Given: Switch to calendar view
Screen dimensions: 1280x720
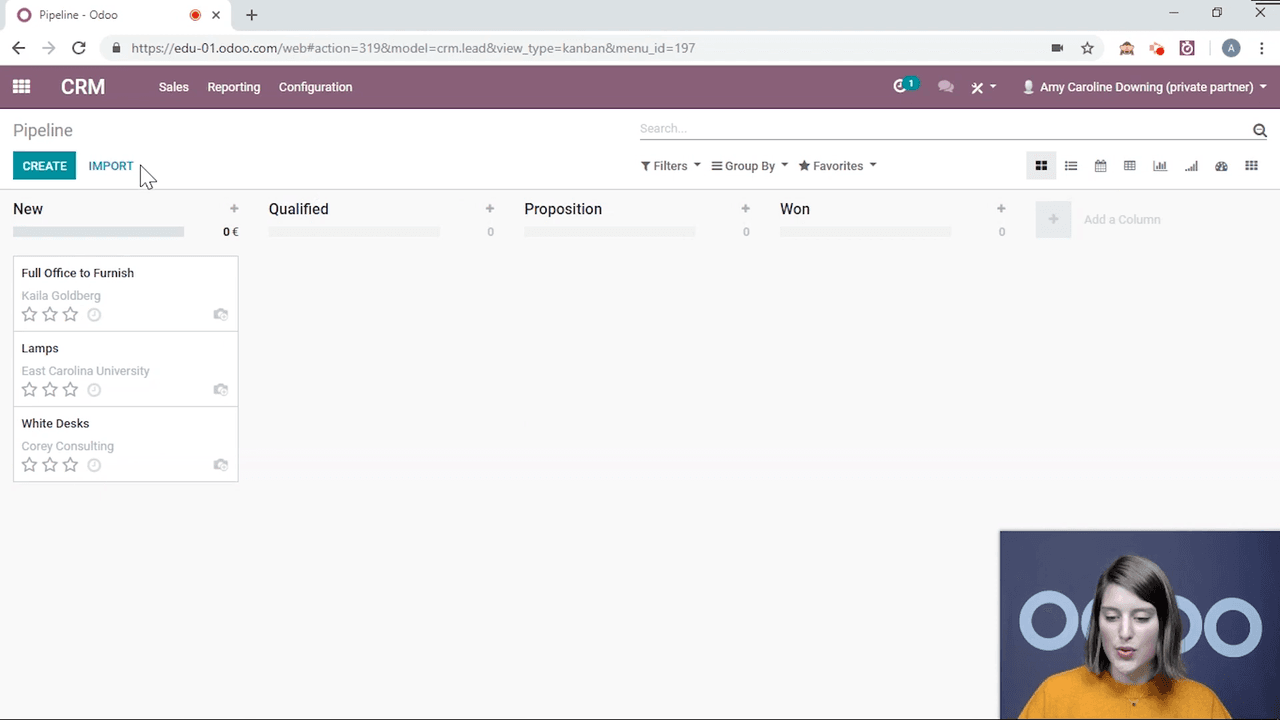Looking at the screenshot, I should click(x=1100, y=166).
